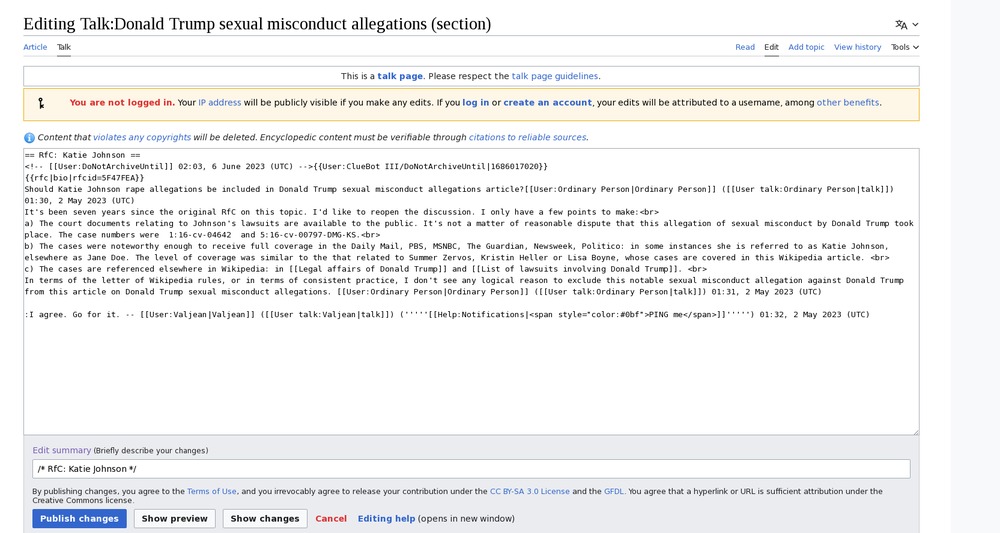Click the key icon in login warning
1000x533 pixels.
pos(41,103)
